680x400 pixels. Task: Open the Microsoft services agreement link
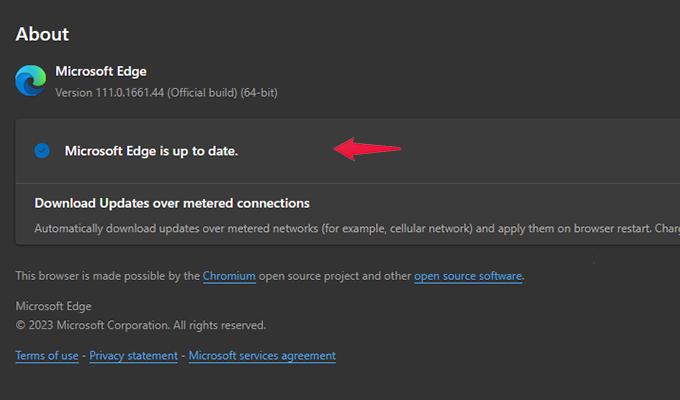(262, 356)
